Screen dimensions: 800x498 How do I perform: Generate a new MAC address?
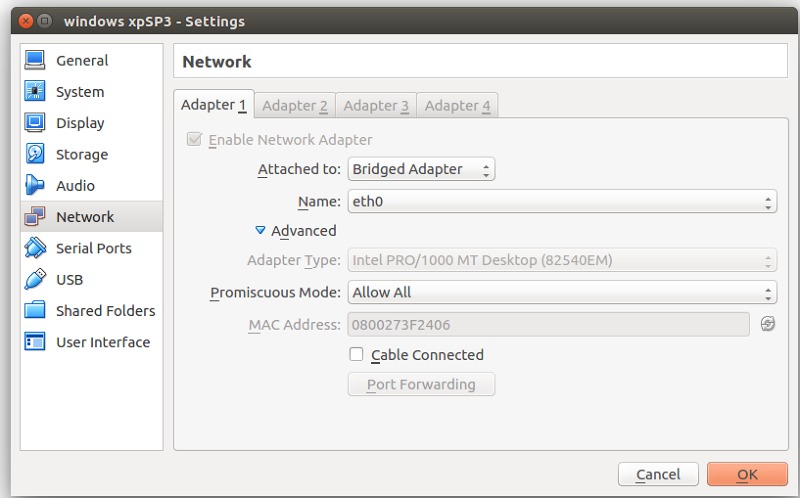coord(766,324)
